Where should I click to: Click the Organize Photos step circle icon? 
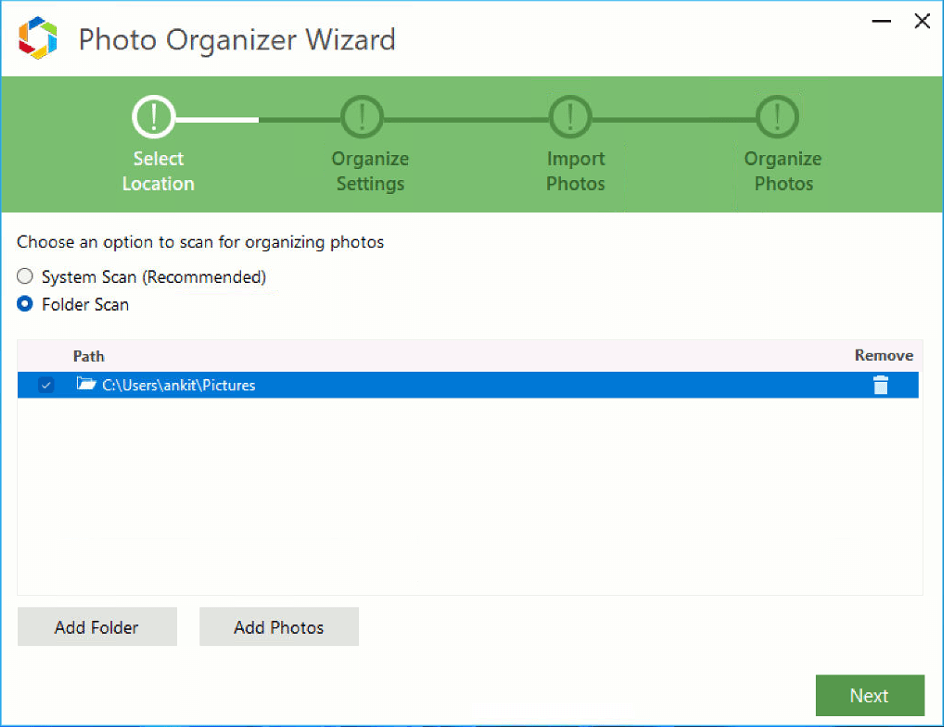[777, 118]
